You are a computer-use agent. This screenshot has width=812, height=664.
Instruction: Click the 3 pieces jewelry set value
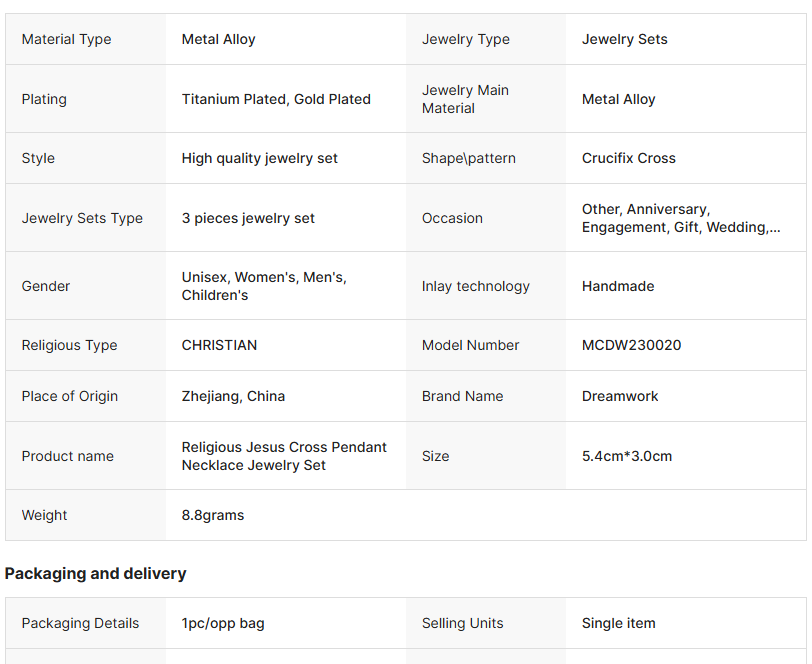[248, 218]
